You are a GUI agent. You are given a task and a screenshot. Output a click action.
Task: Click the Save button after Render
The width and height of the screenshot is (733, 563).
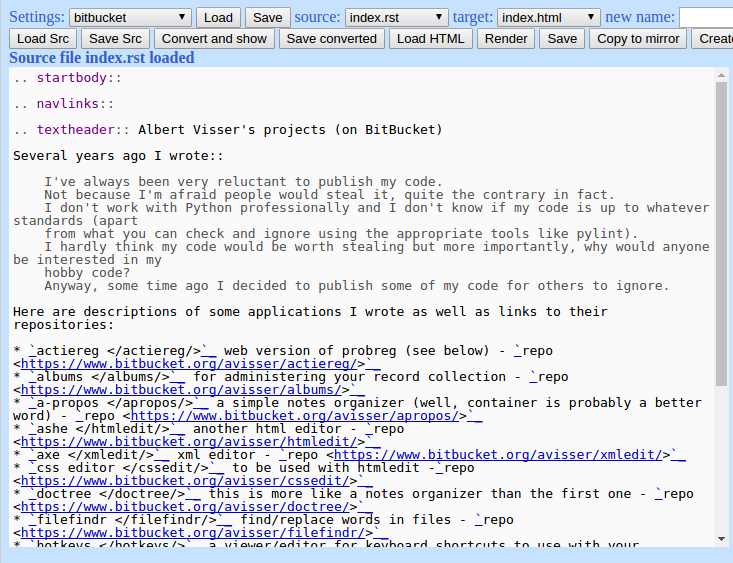pos(562,39)
